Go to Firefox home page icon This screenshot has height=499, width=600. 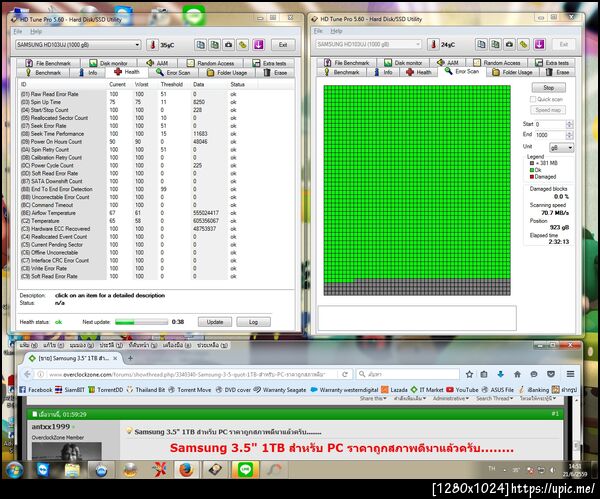(x=517, y=374)
